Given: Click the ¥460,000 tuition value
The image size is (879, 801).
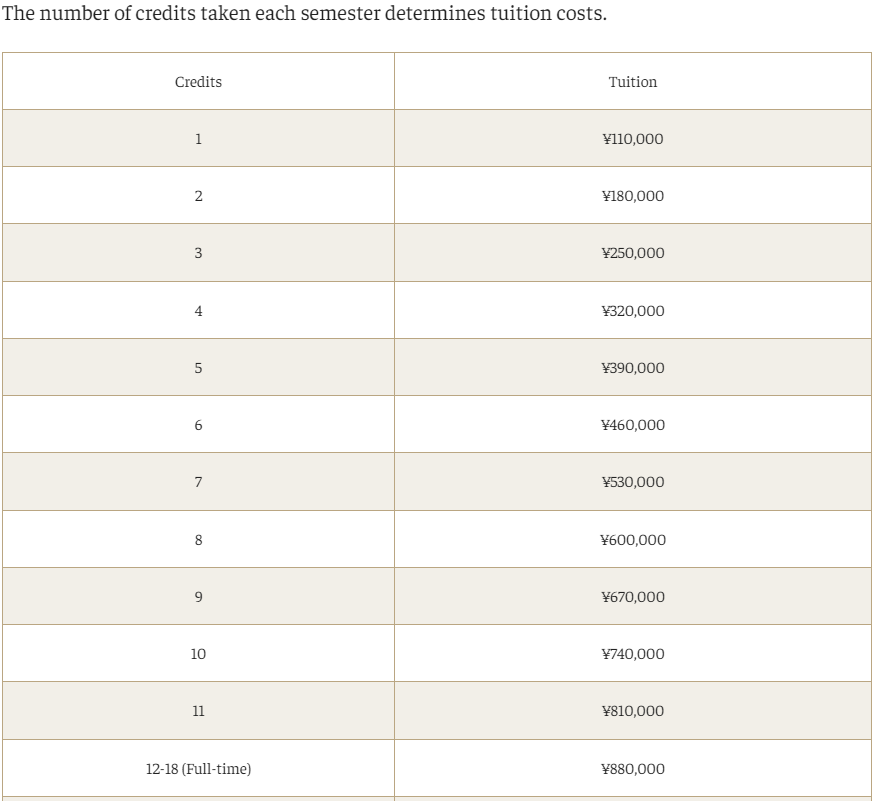Looking at the screenshot, I should (633, 425).
